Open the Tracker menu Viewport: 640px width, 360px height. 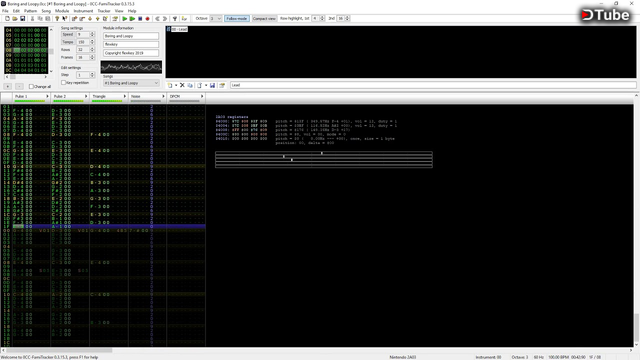click(x=104, y=11)
